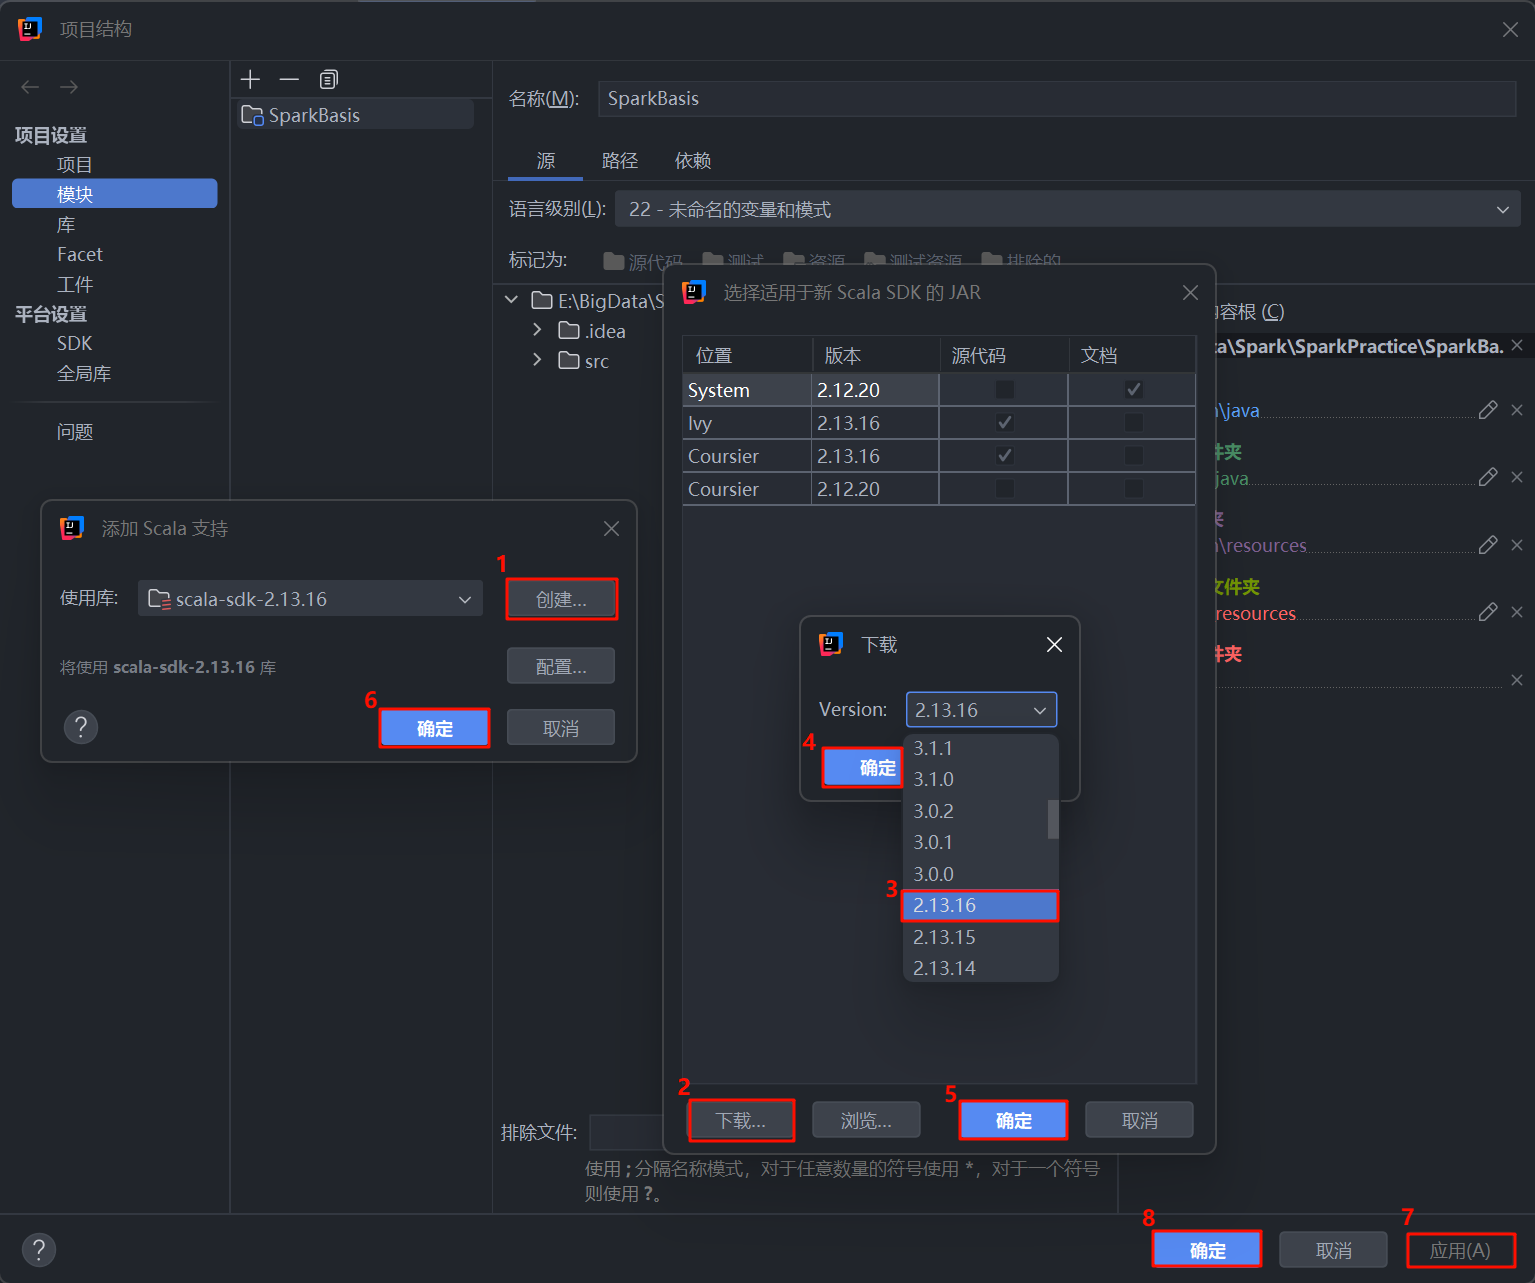1535x1283 pixels.
Task: Click the module name input field
Action: [x=1056, y=98]
